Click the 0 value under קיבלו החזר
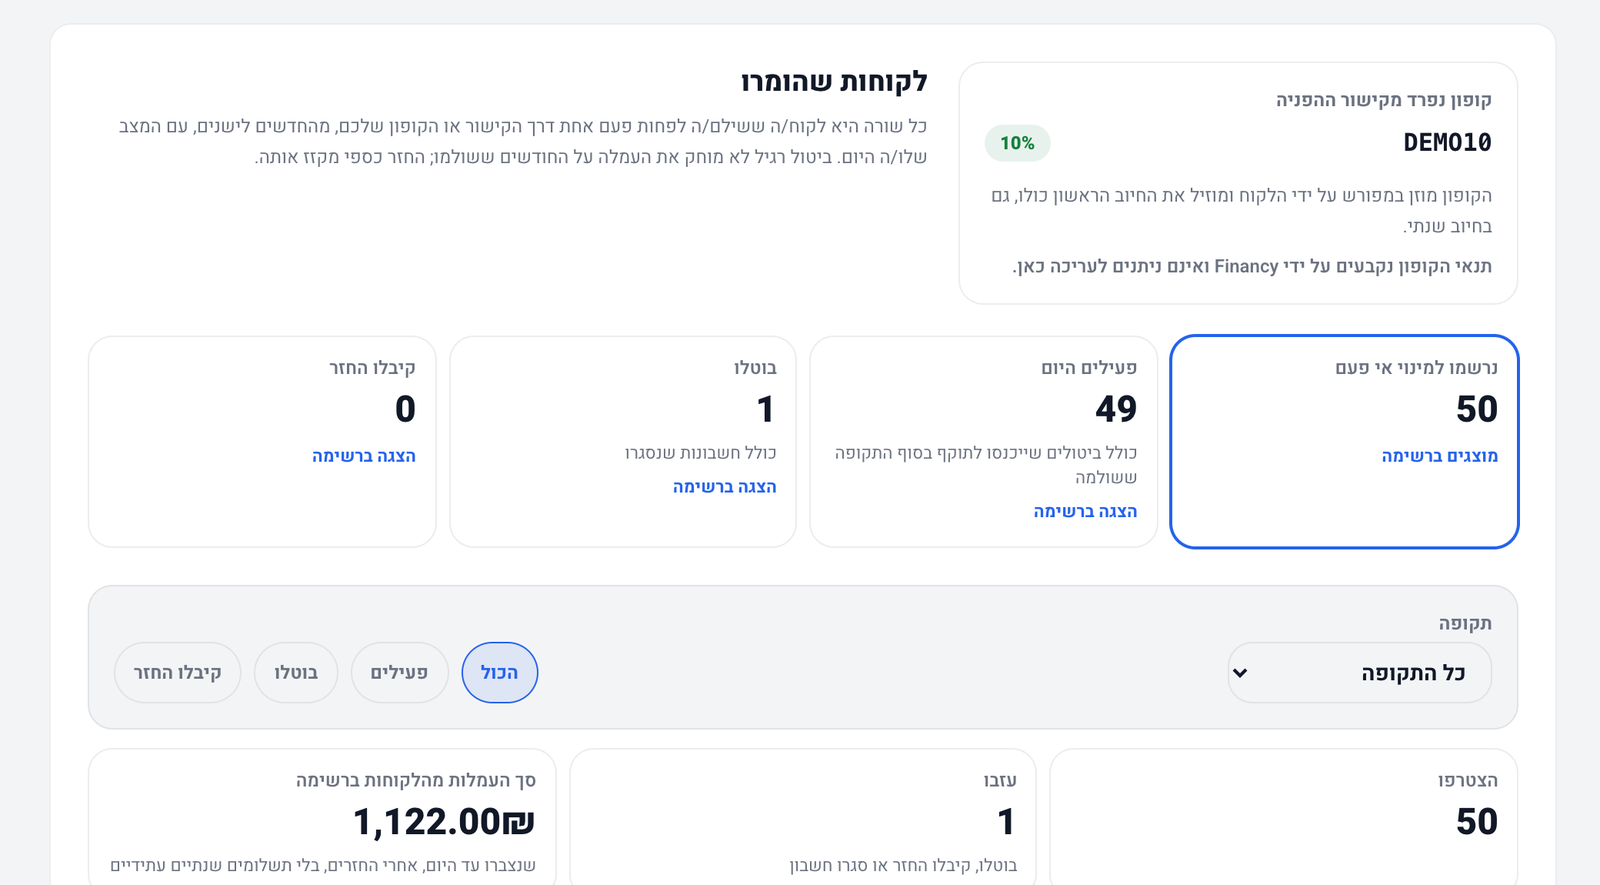This screenshot has height=885, width=1600. [x=405, y=409]
